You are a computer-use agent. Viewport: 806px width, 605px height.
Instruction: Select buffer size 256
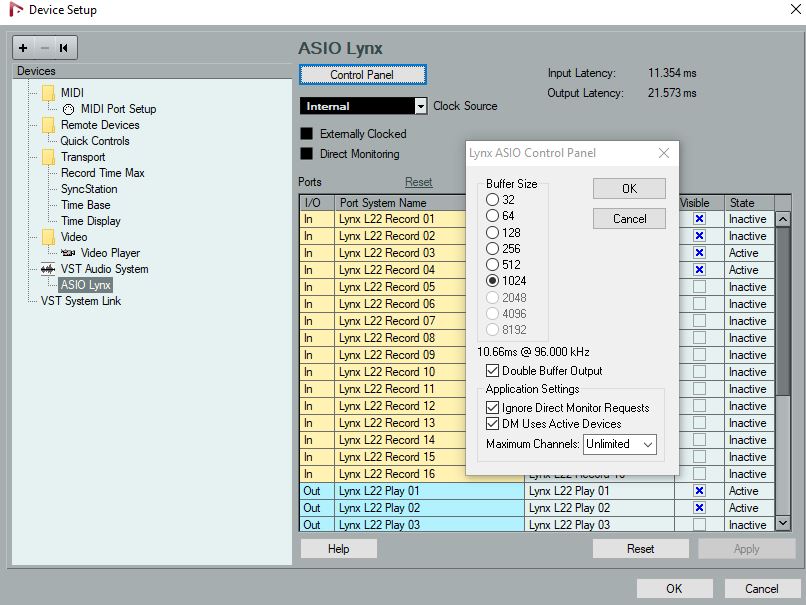[x=492, y=249]
